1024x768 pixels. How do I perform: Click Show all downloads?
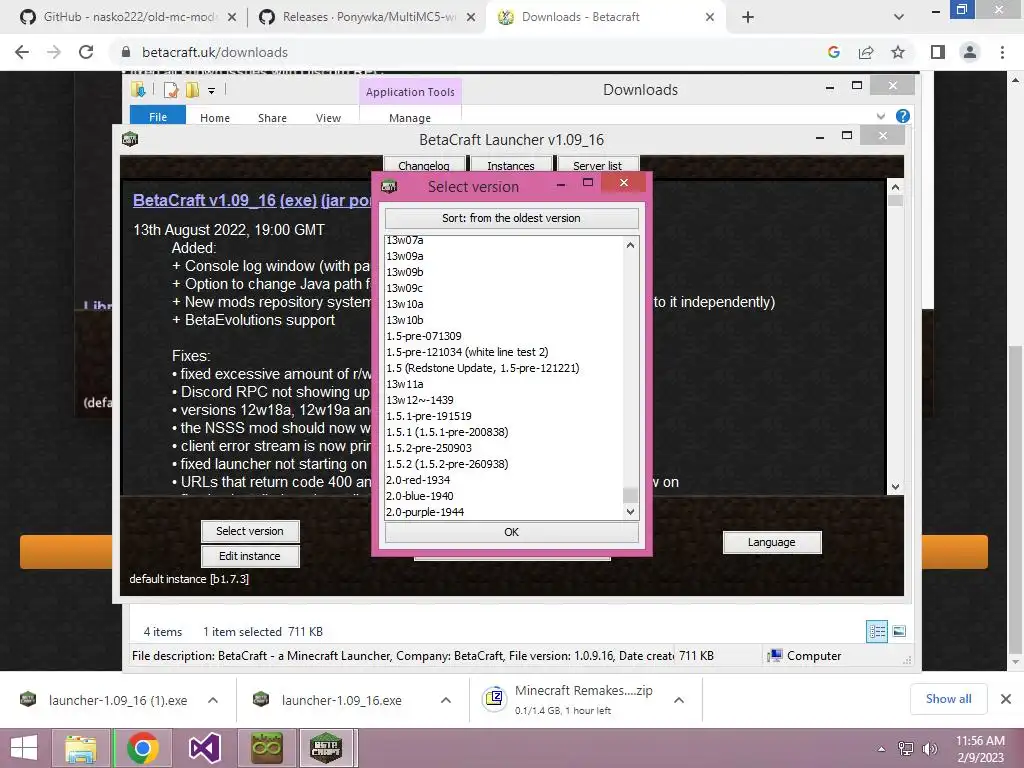948,699
